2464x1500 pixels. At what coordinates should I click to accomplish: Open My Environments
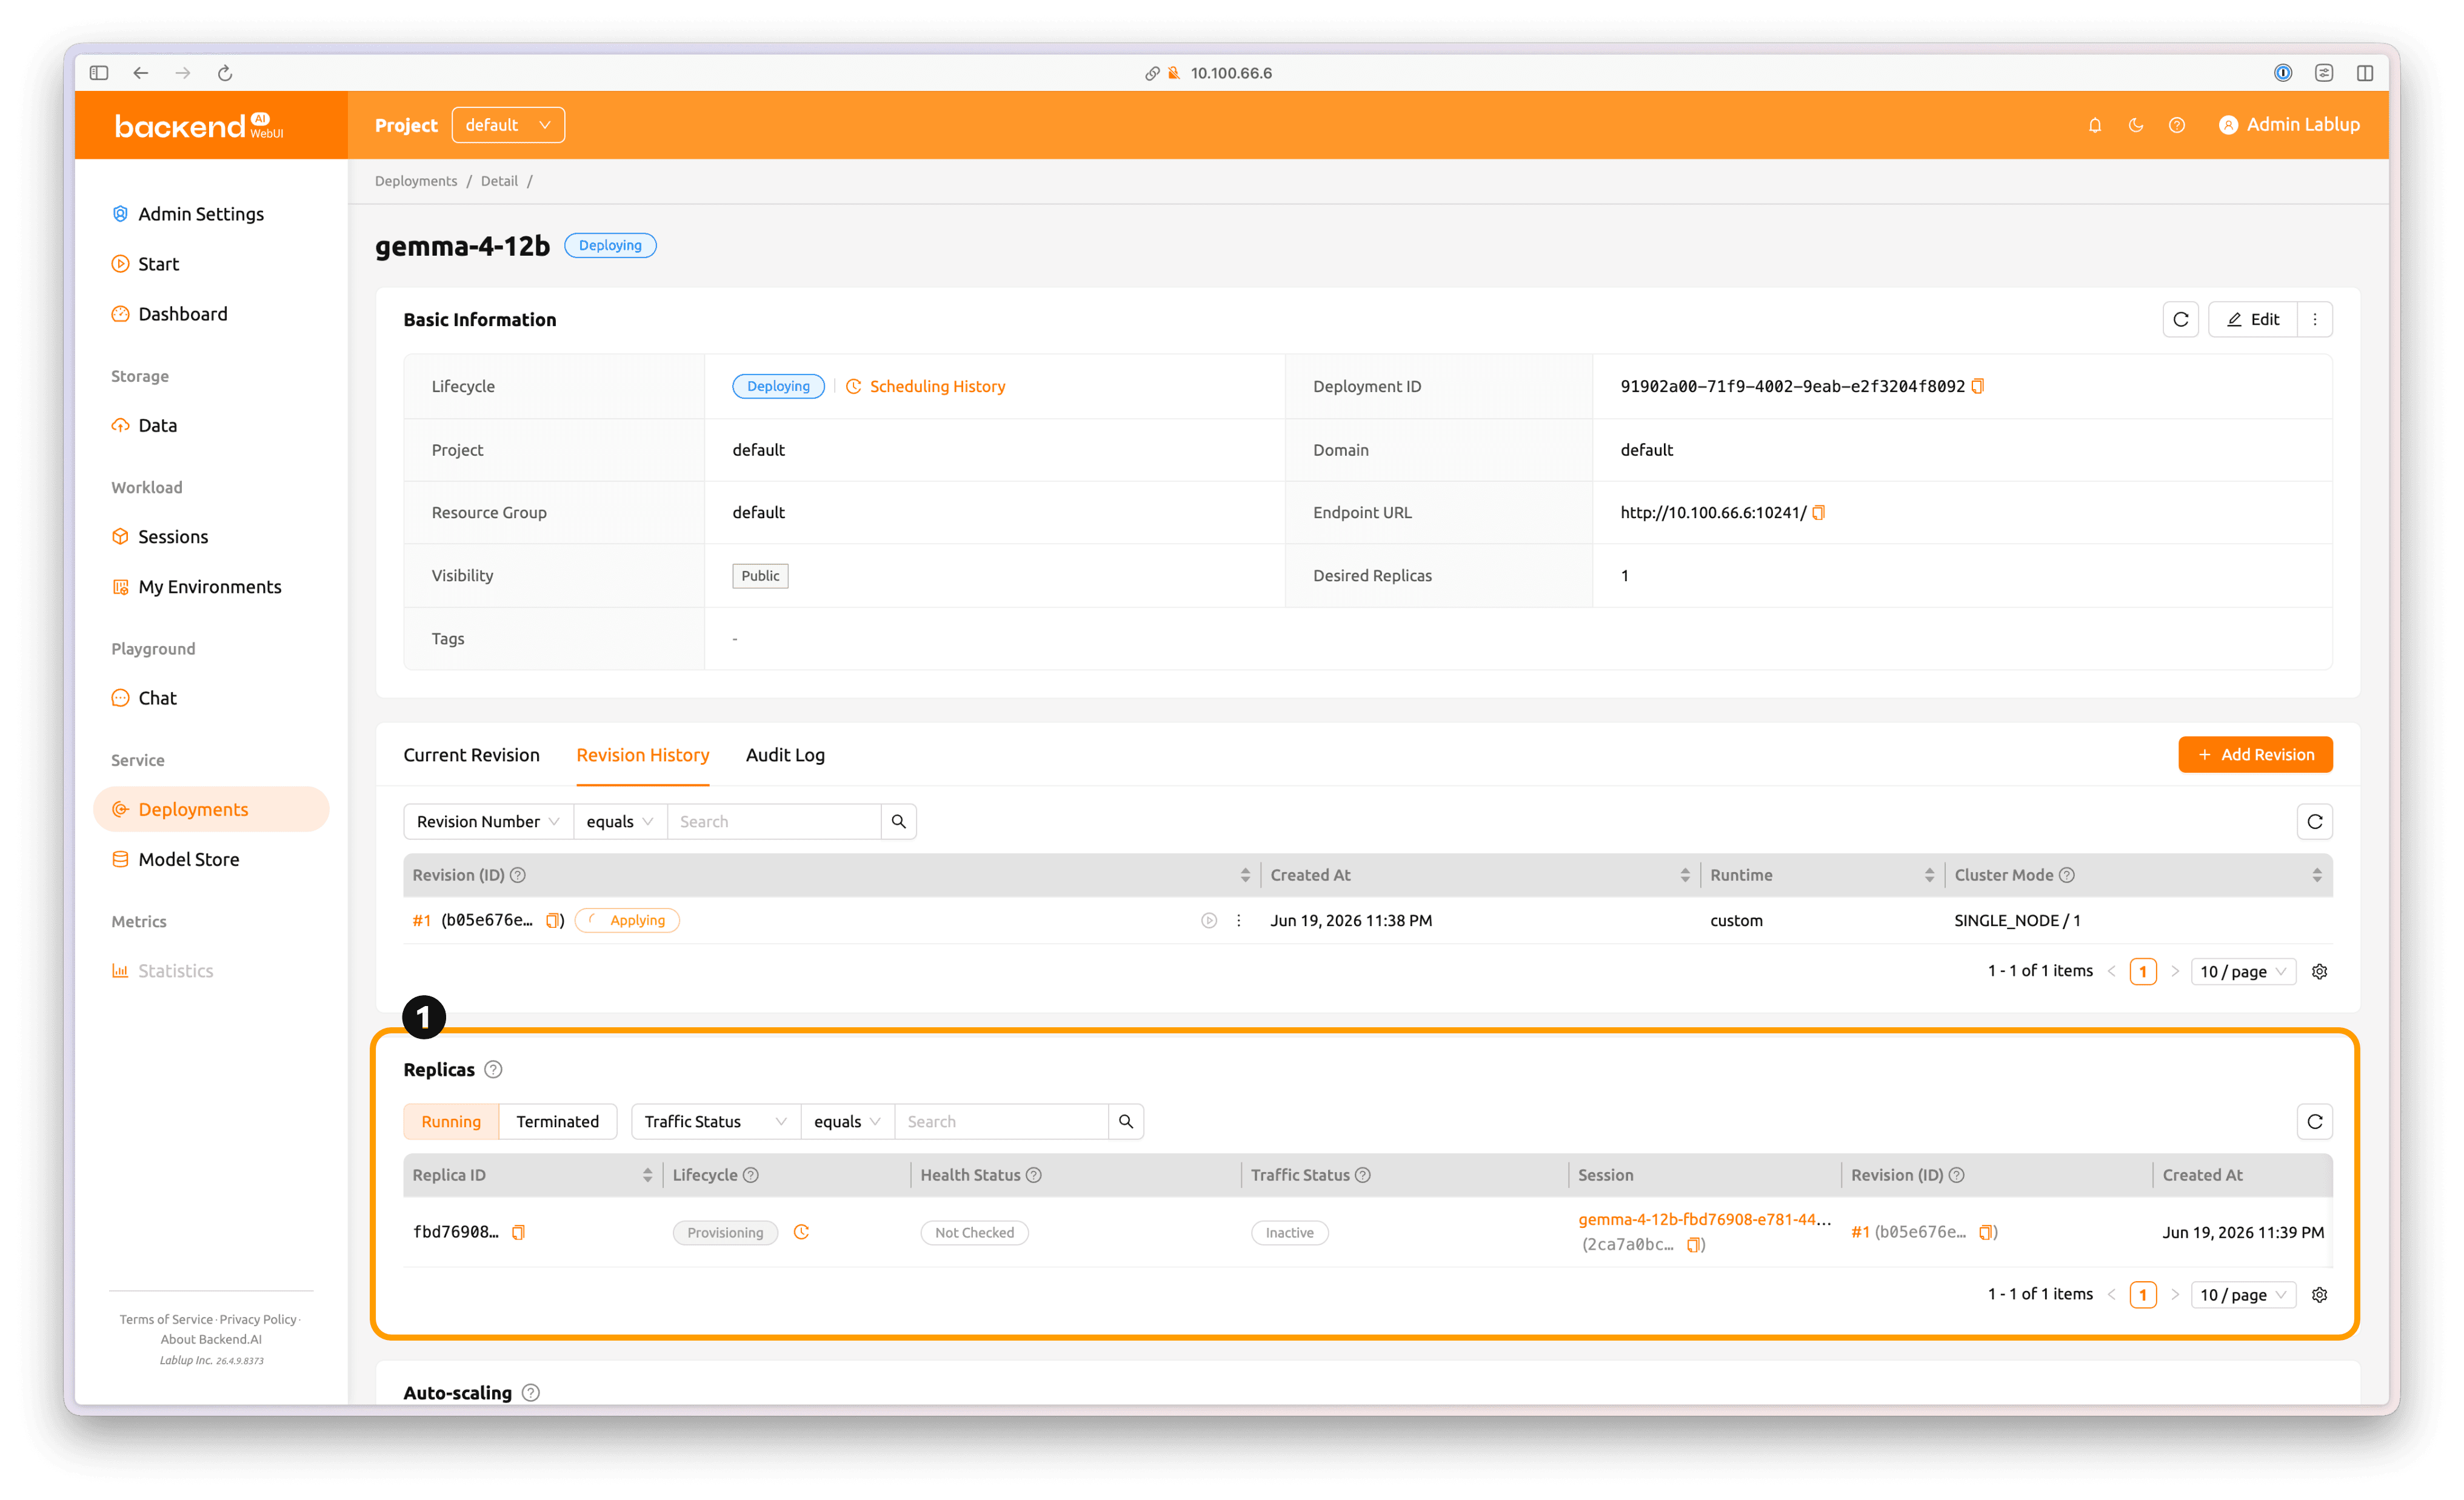[x=210, y=587]
